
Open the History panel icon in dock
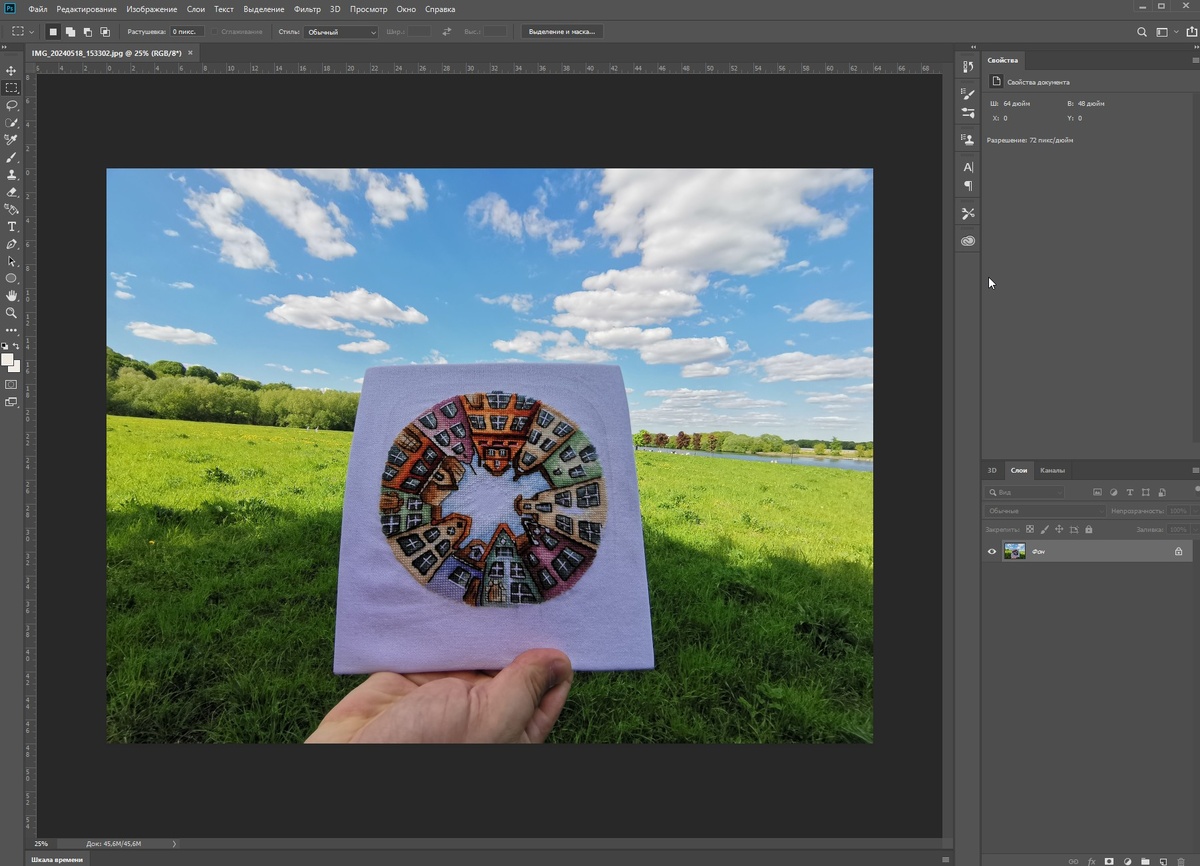point(967,66)
